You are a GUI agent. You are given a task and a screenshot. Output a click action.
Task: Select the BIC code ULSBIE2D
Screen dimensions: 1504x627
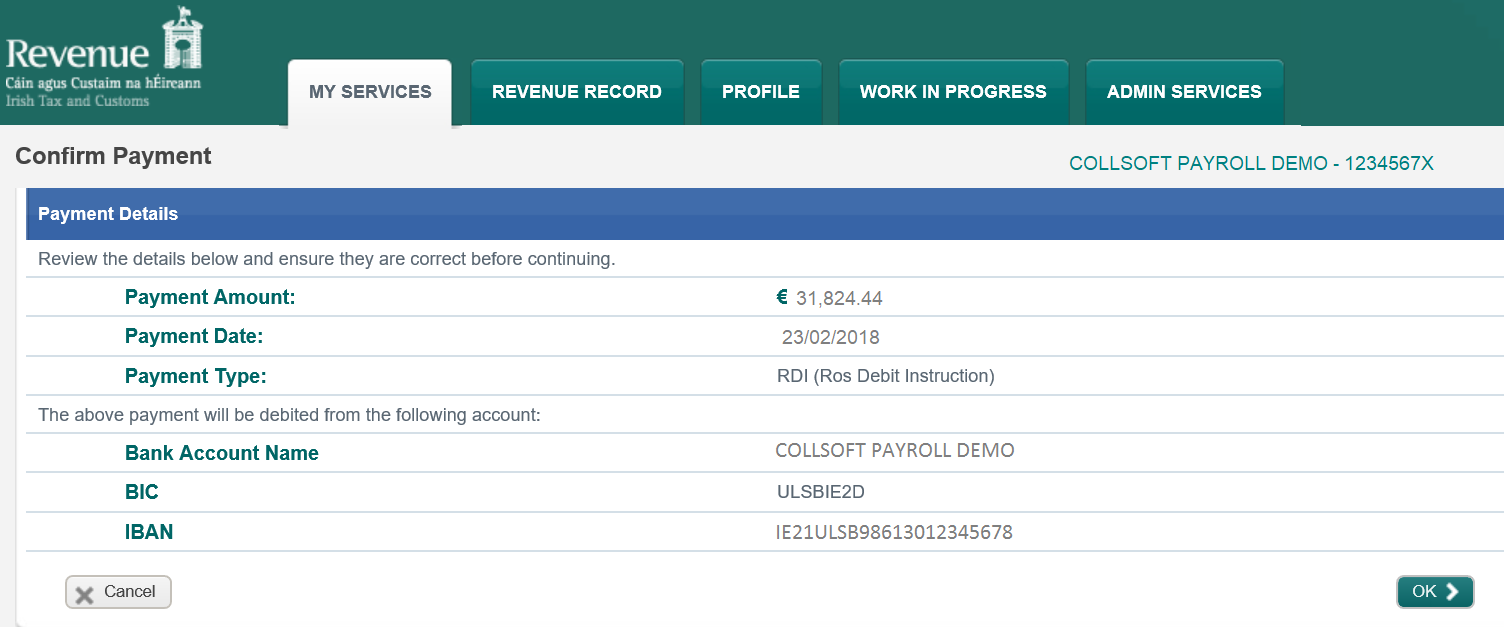click(820, 492)
